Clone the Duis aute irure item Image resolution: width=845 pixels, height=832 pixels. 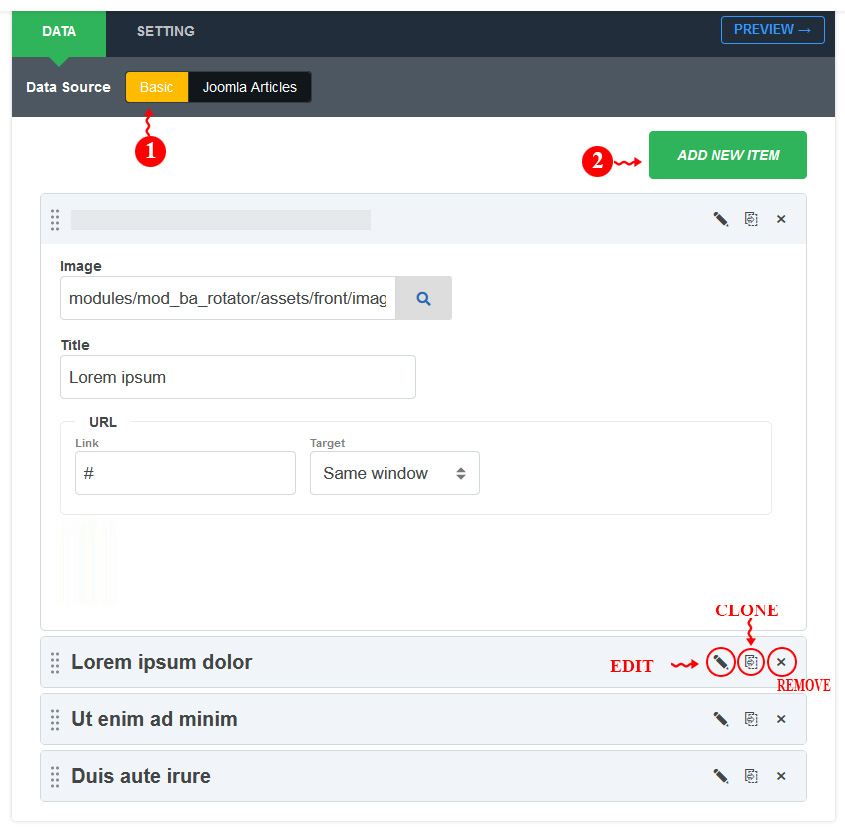click(x=751, y=776)
